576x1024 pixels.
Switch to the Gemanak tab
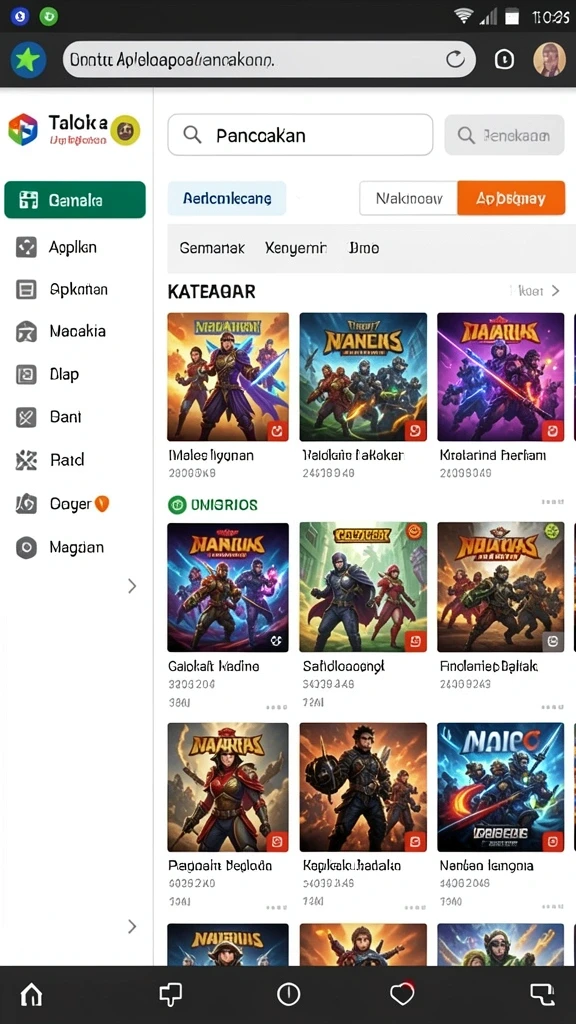(212, 248)
